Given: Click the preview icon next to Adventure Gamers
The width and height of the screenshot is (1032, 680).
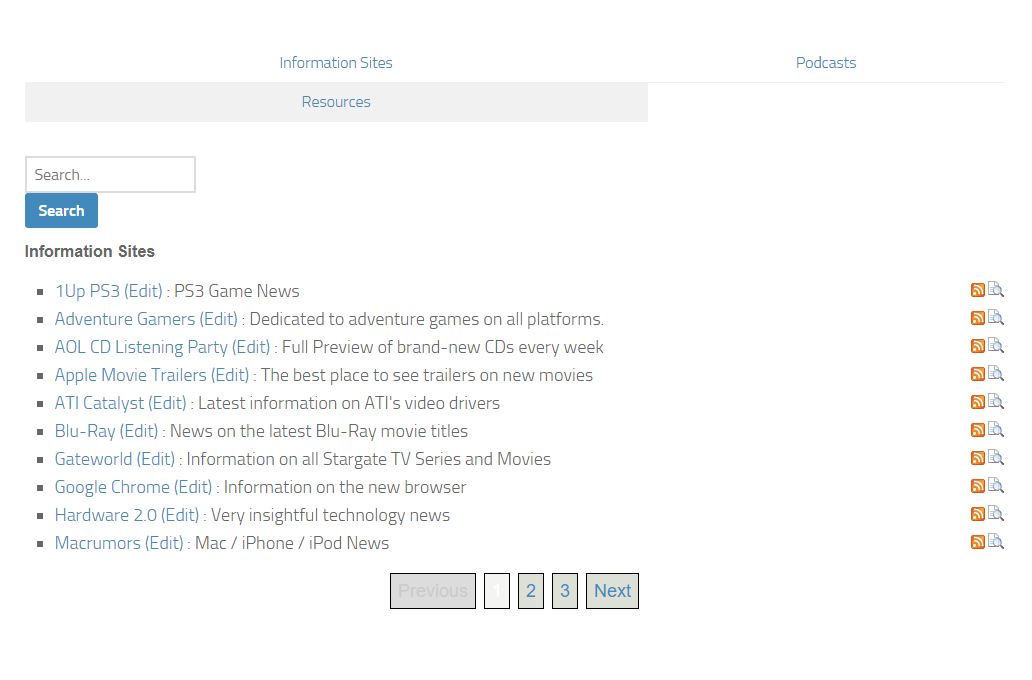Looking at the screenshot, I should click(996, 318).
